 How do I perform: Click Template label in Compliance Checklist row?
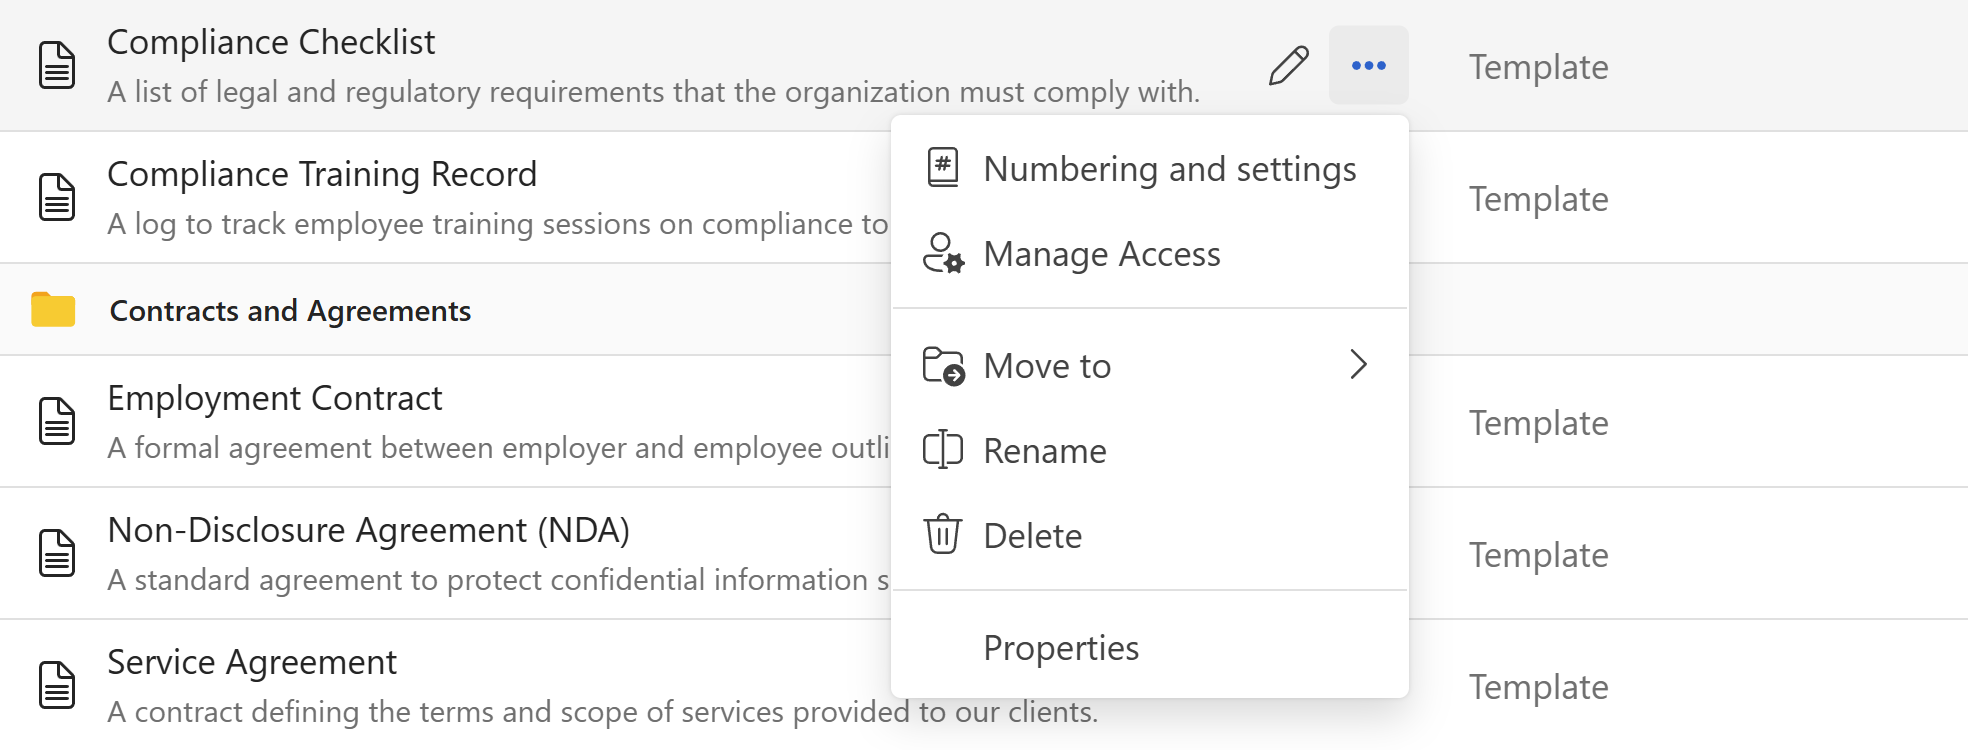pyautogui.click(x=1538, y=67)
